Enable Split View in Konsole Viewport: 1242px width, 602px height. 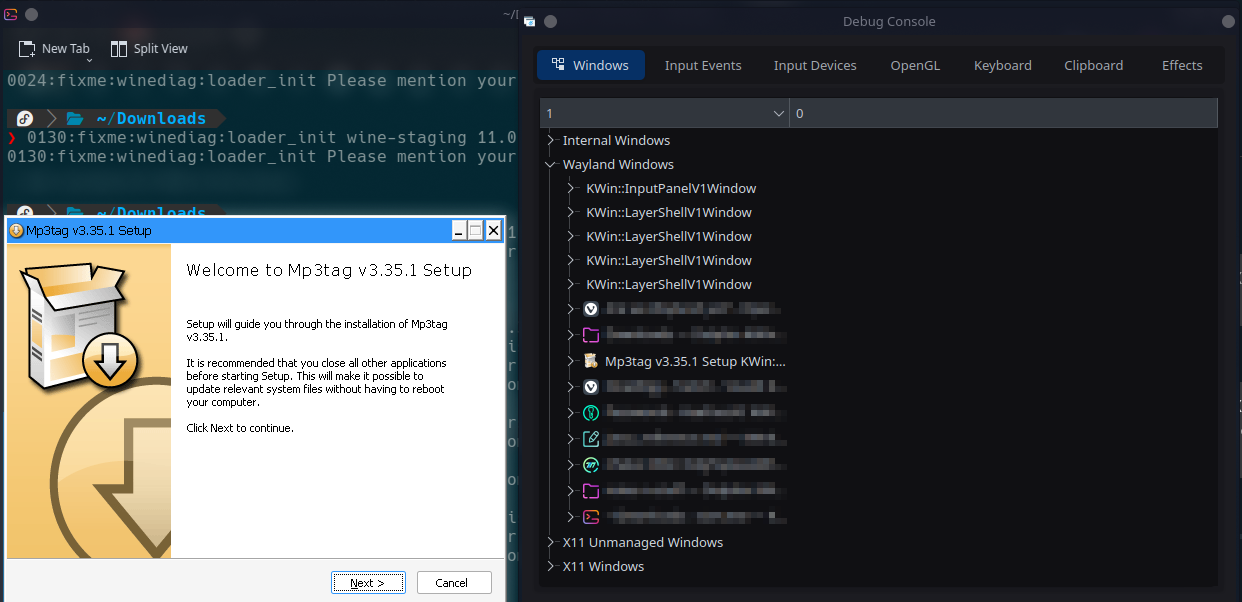point(149,48)
